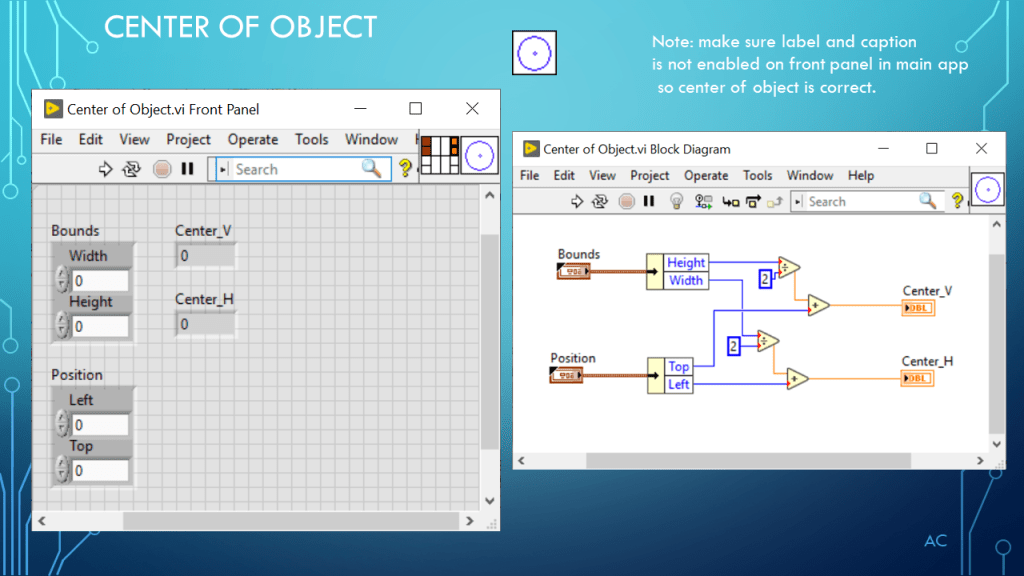
Task: Open Help menu in Block Diagram
Action: click(860, 175)
